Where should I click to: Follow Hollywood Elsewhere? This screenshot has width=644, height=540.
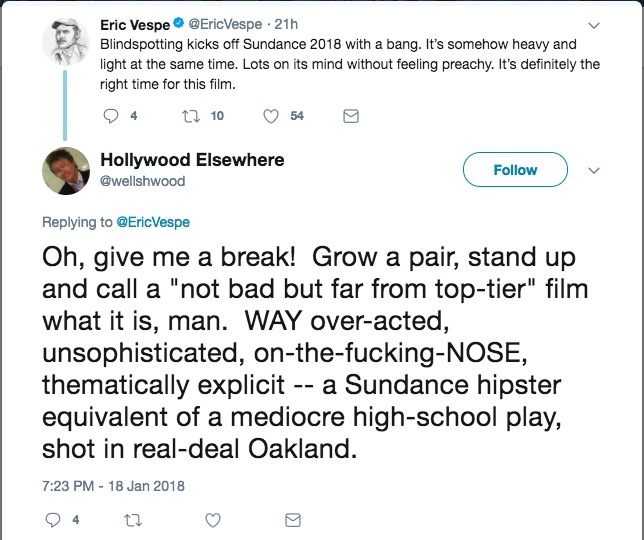(x=515, y=170)
